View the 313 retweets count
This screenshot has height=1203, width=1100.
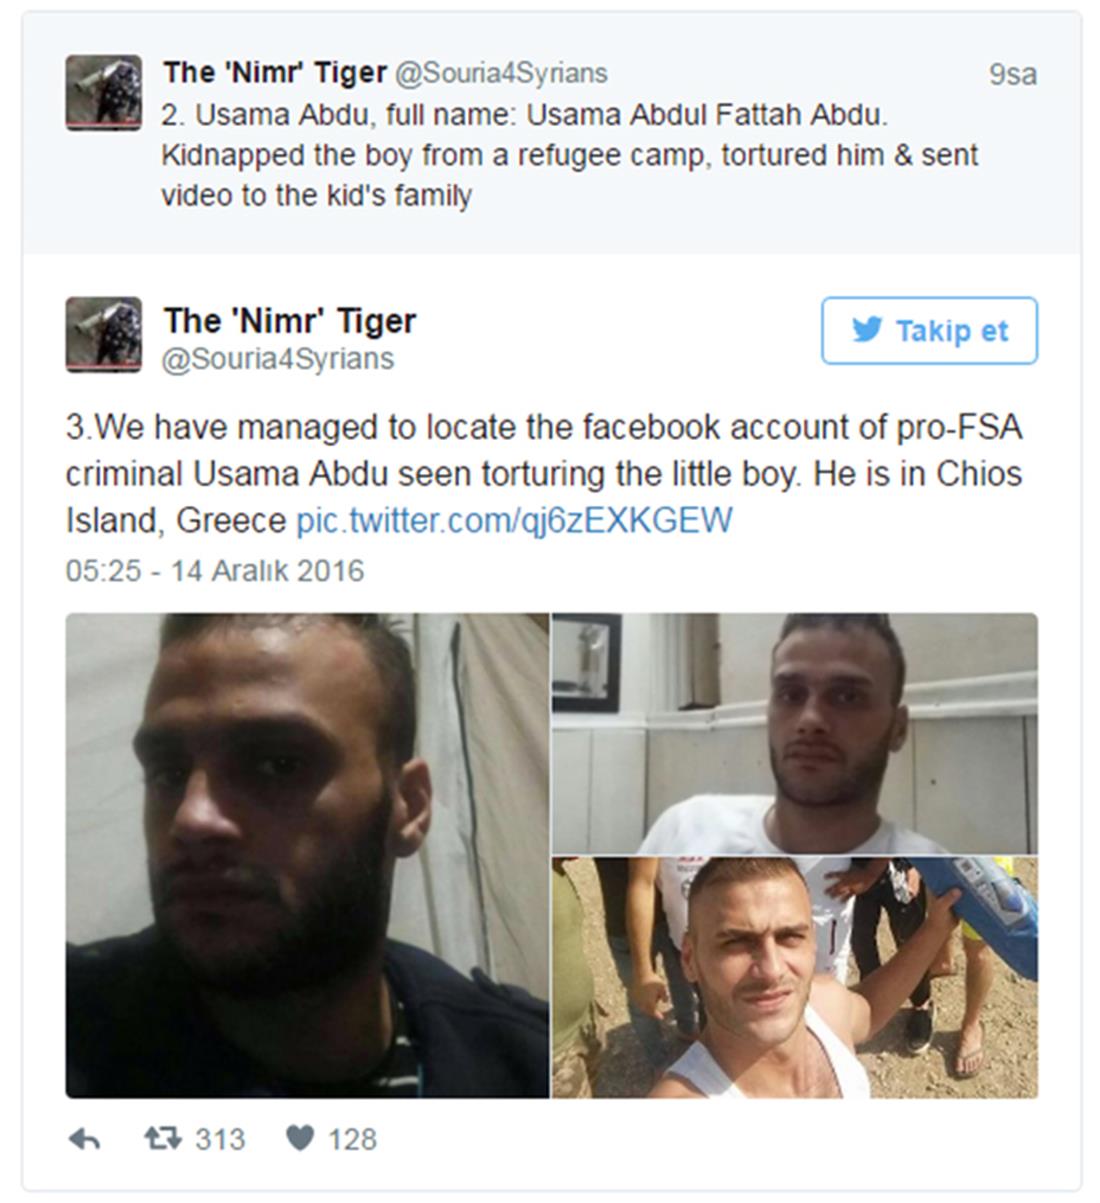[x=220, y=1139]
